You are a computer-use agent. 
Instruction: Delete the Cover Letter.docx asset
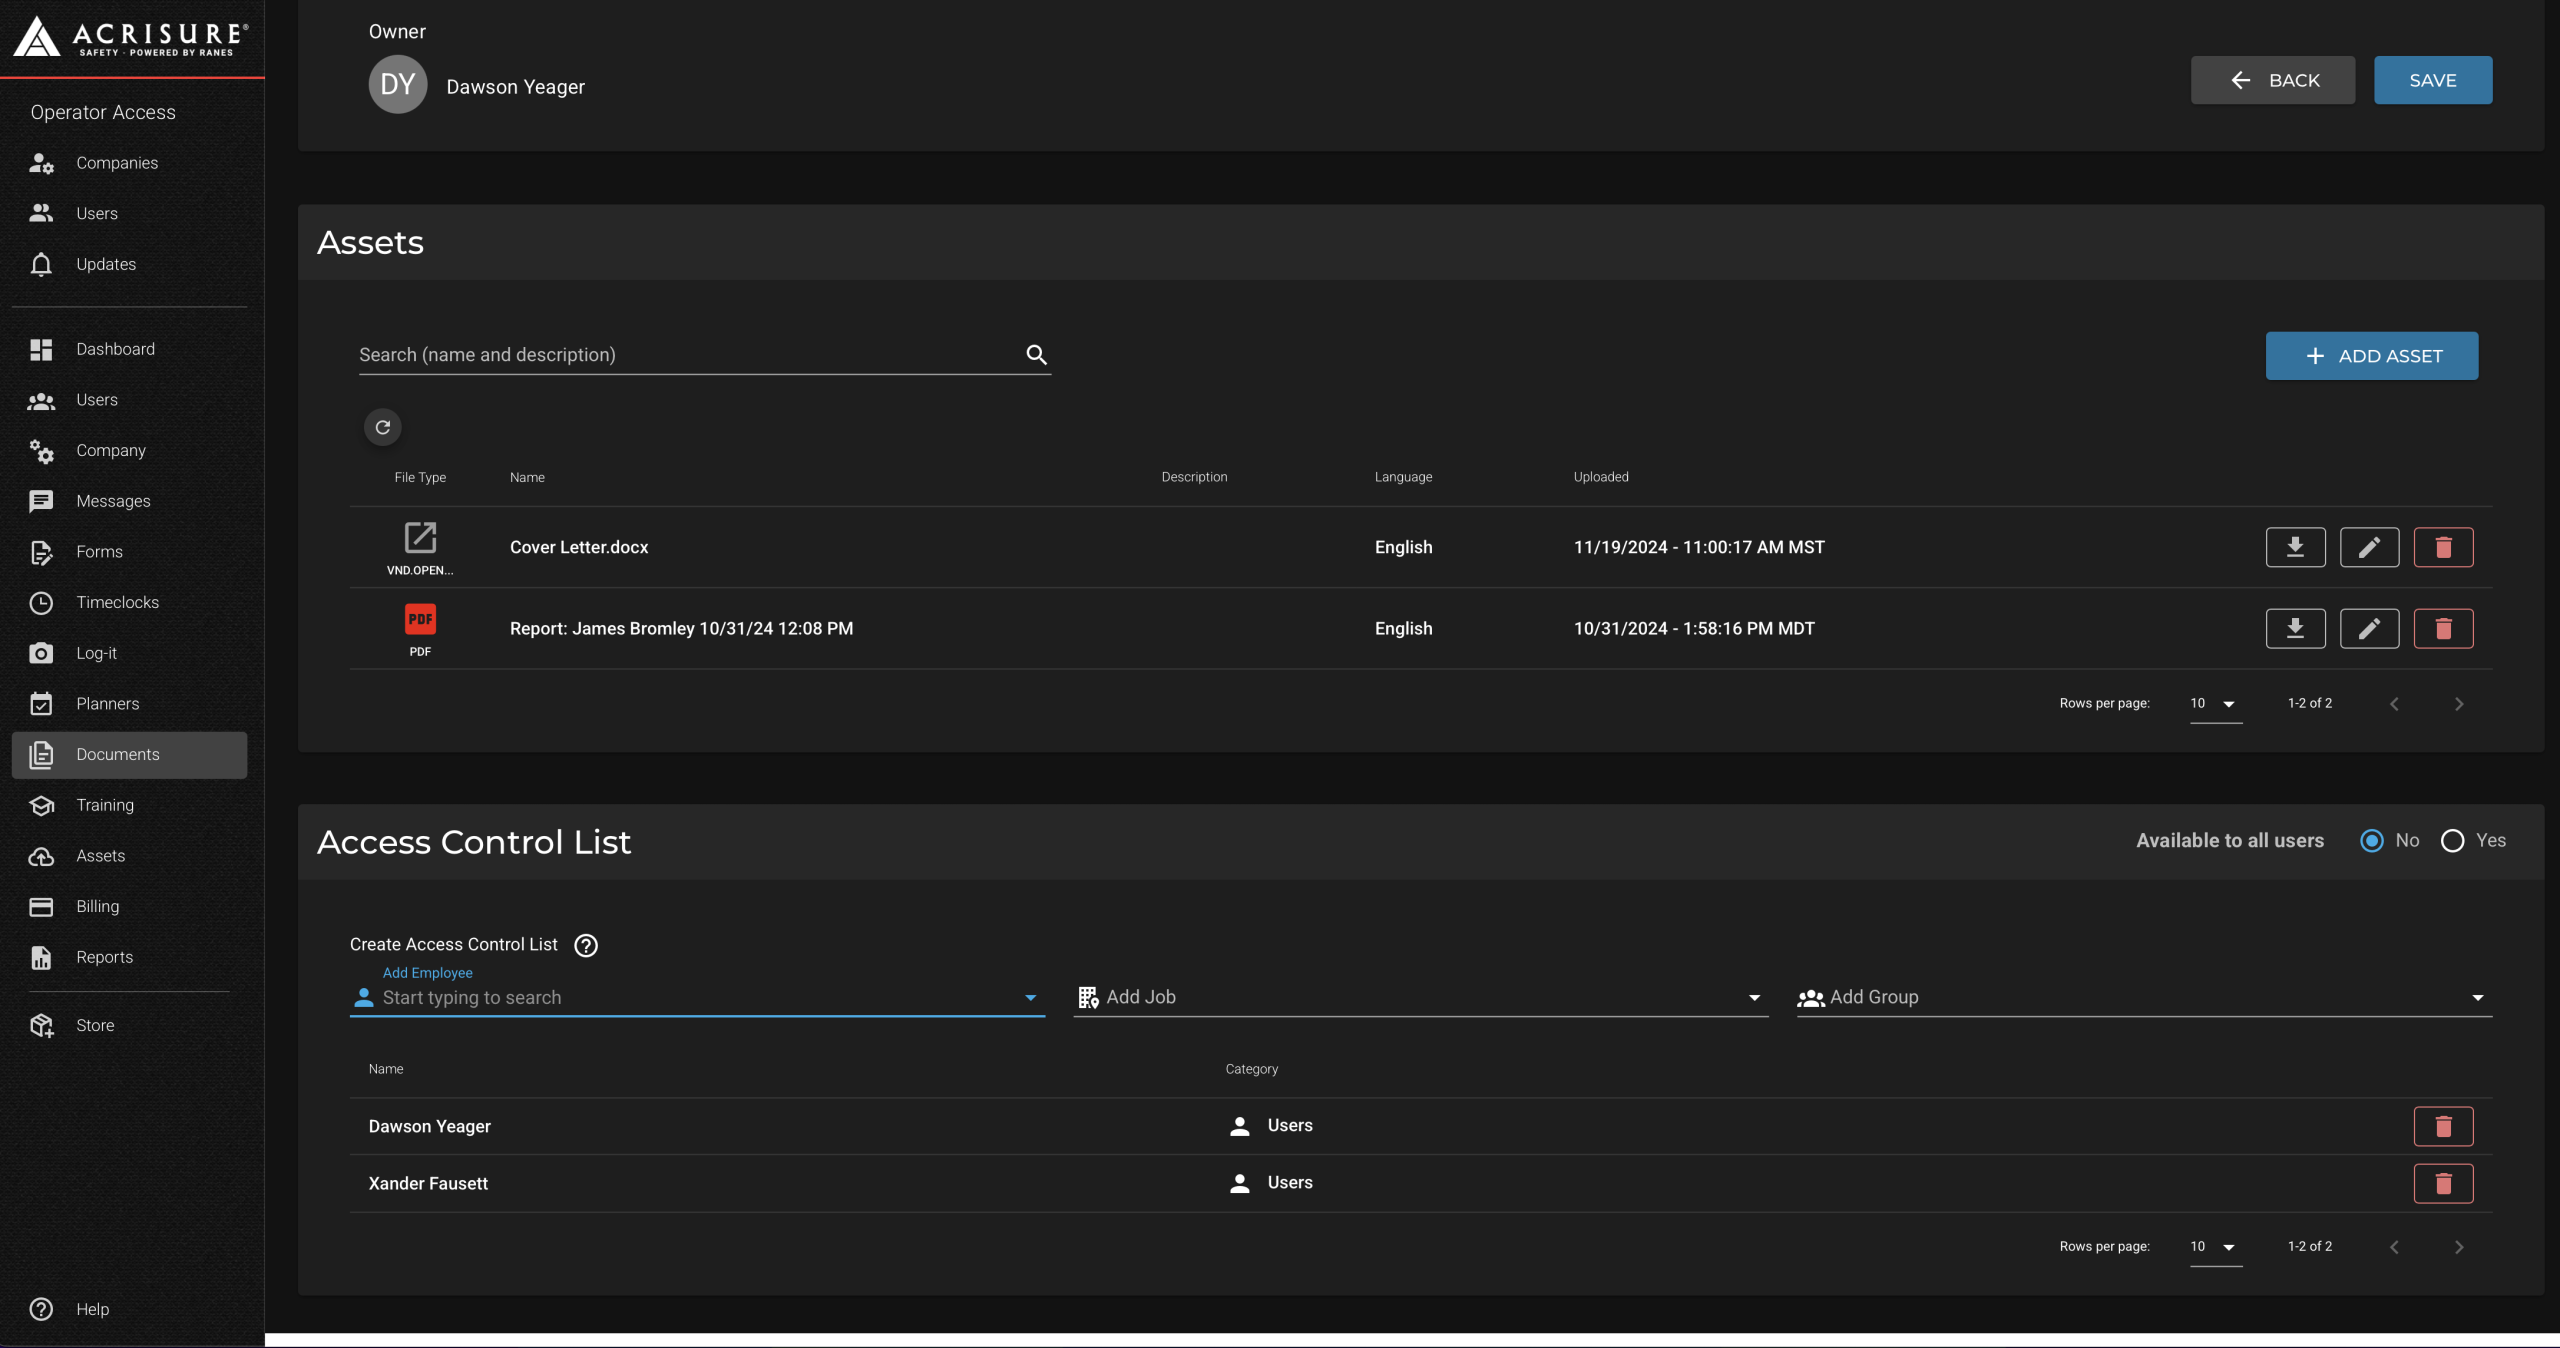pyautogui.click(x=2443, y=547)
